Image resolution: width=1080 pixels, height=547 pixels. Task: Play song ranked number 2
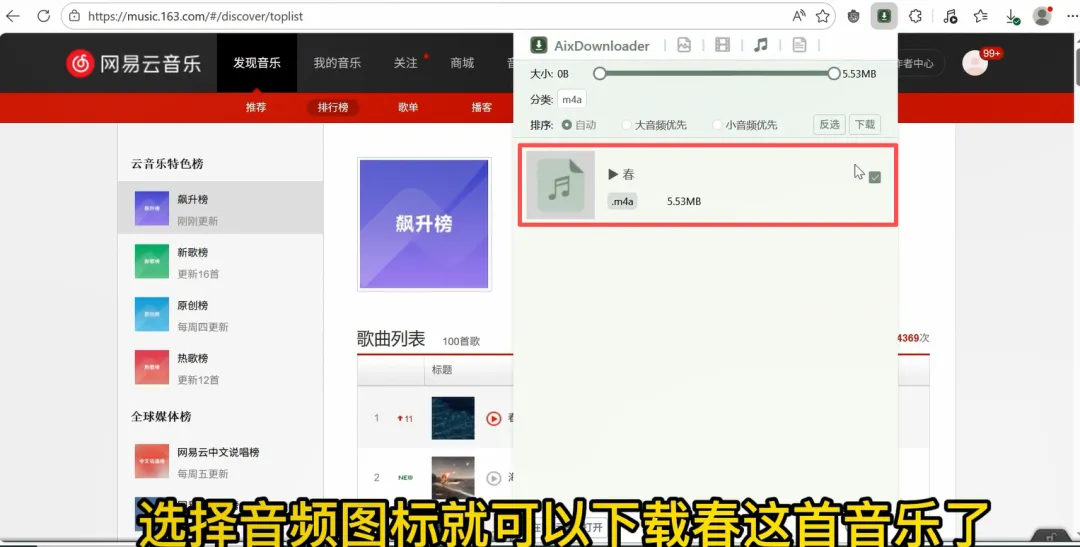click(493, 477)
